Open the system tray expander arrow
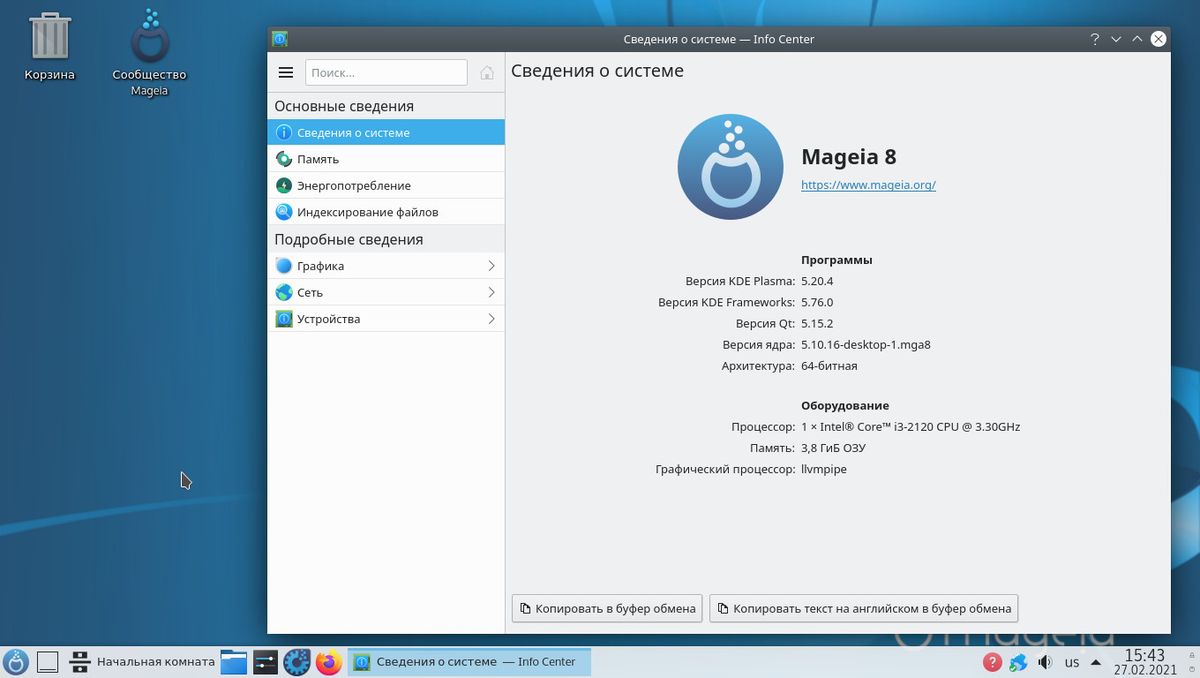 click(1095, 660)
